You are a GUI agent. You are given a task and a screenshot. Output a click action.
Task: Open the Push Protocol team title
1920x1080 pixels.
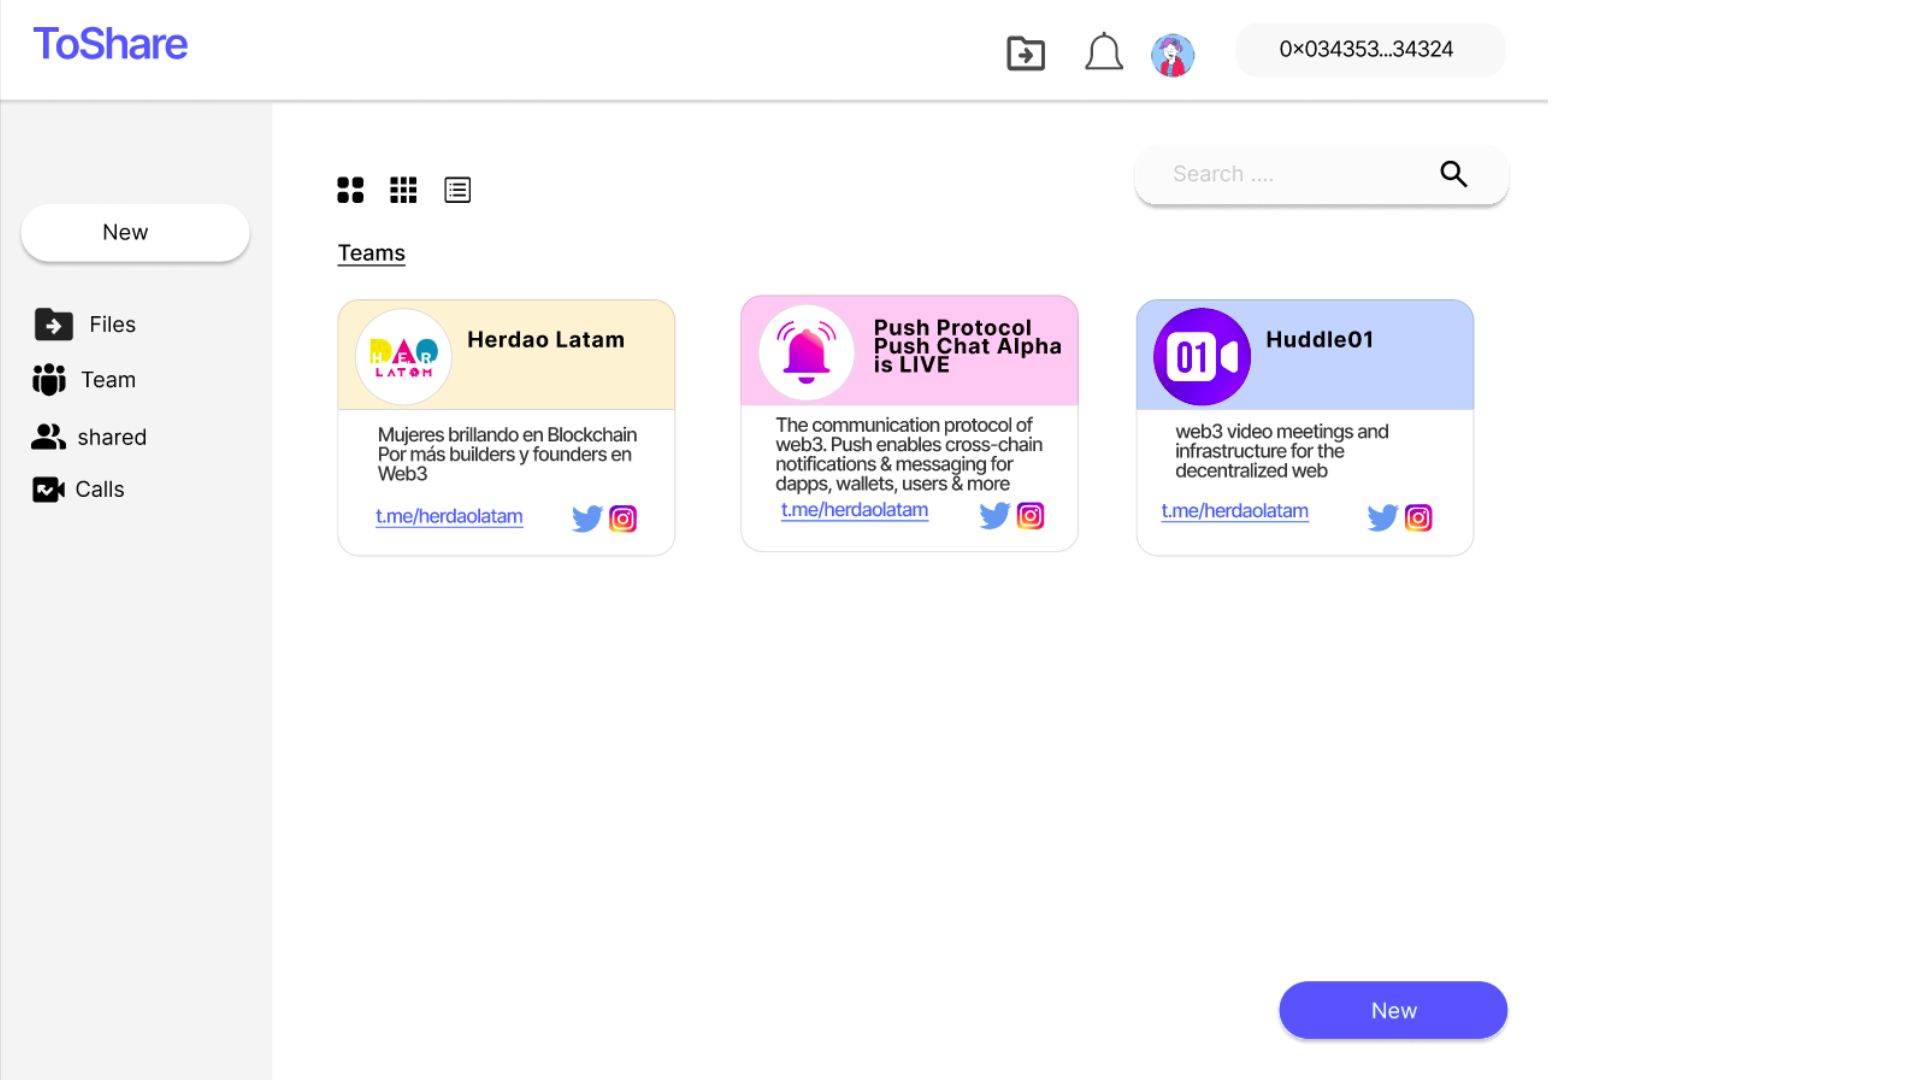pyautogui.click(x=967, y=346)
